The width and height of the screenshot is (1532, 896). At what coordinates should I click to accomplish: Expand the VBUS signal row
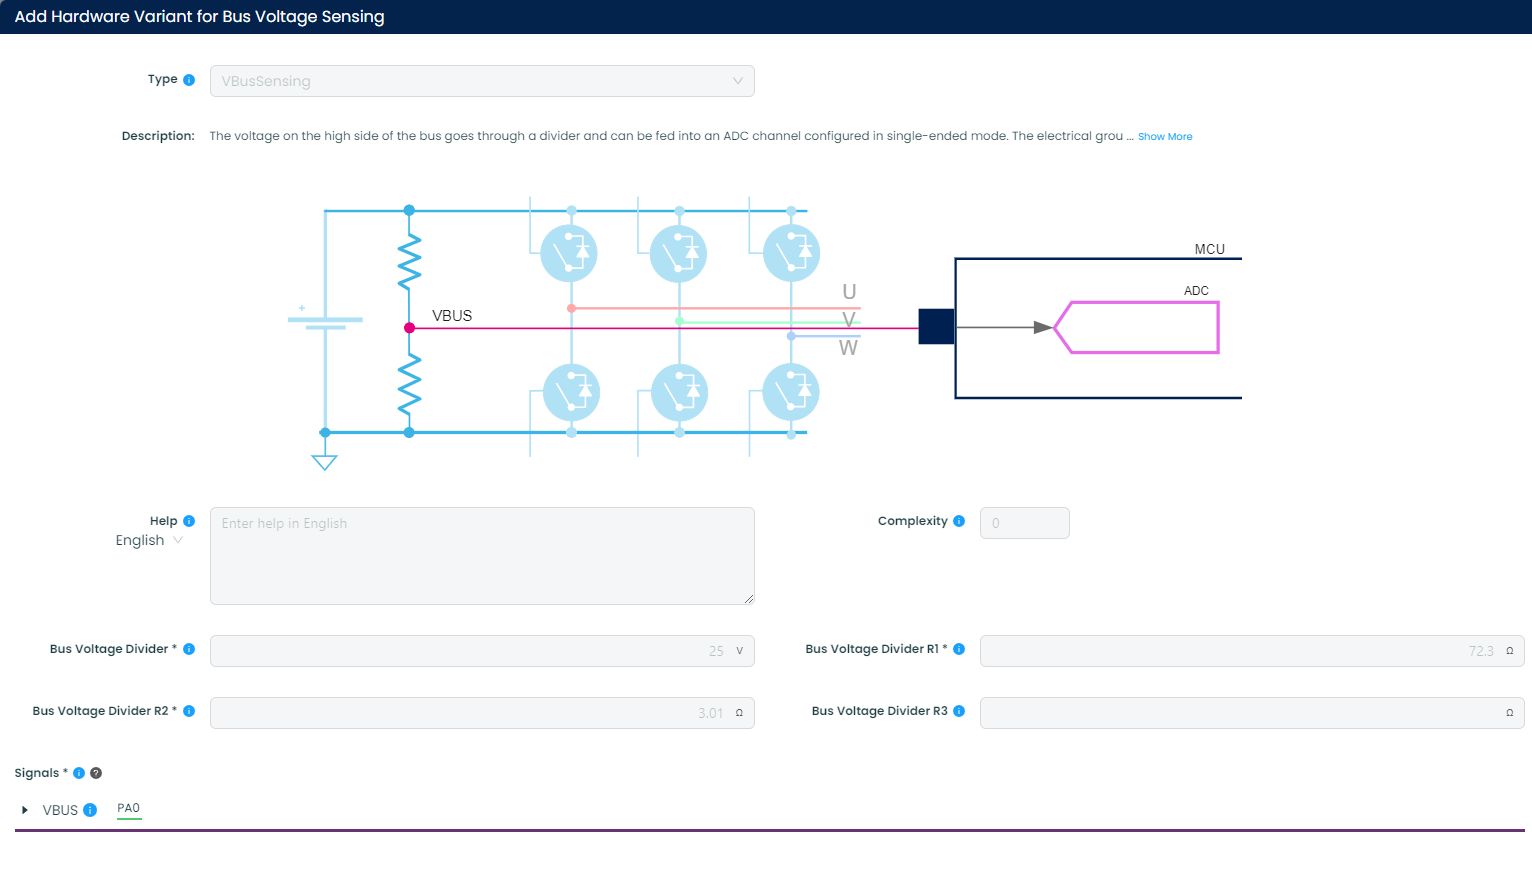click(27, 810)
